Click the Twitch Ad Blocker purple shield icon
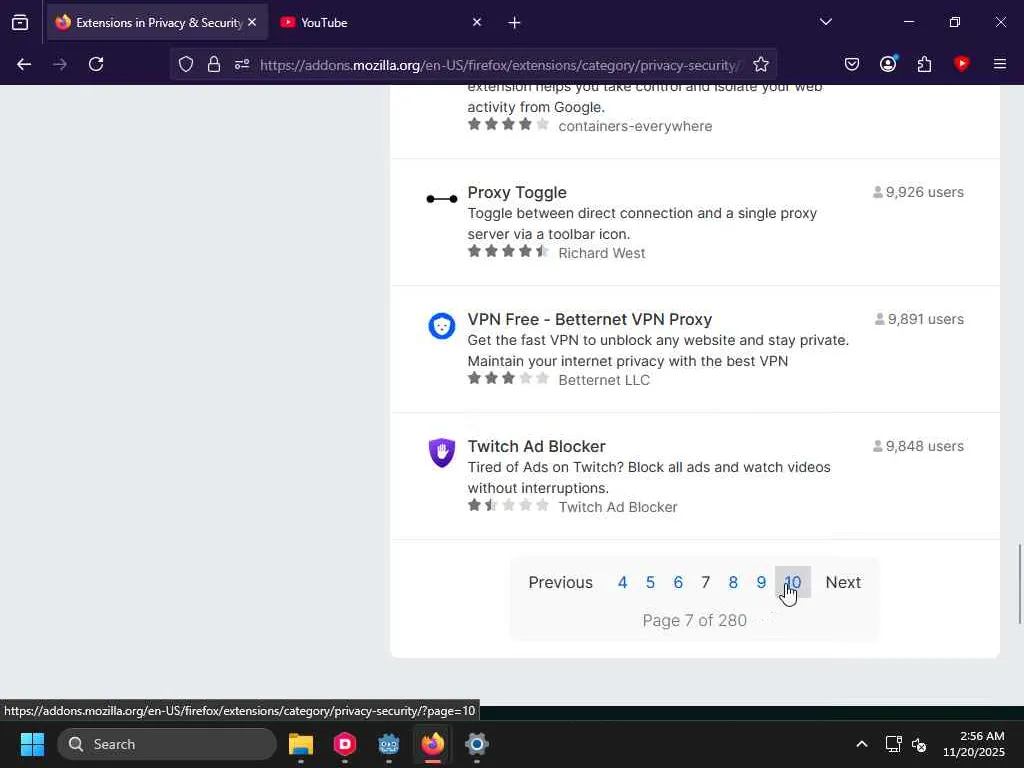This screenshot has width=1024, height=768. [x=442, y=453]
